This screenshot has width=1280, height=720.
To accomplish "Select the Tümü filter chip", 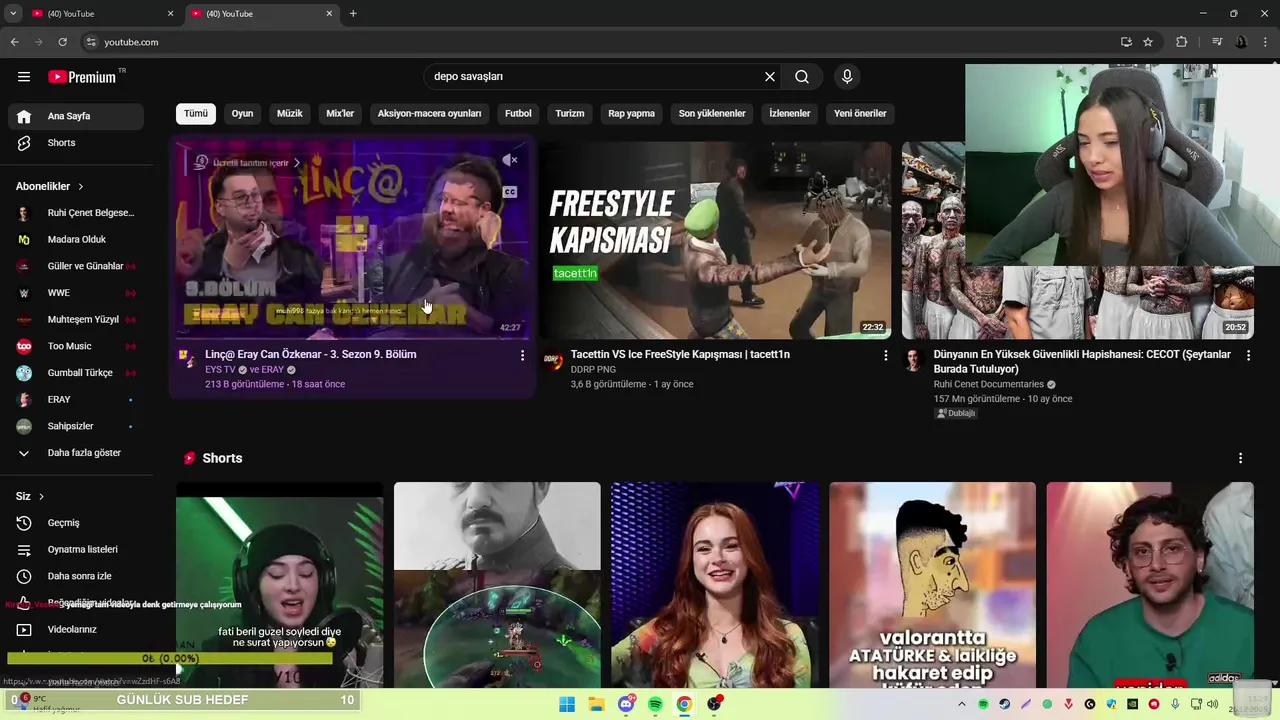I will click(x=196, y=114).
